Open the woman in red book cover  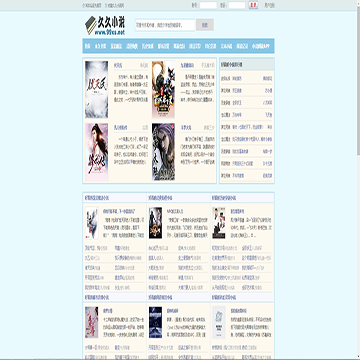point(96,152)
